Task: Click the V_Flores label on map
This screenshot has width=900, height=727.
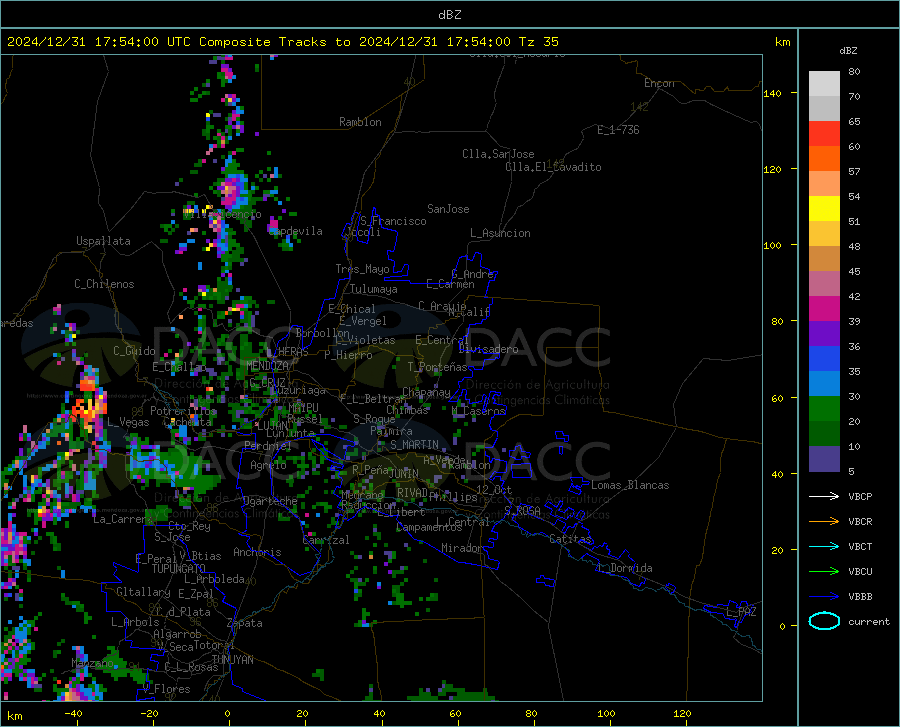Action: [x=166, y=689]
